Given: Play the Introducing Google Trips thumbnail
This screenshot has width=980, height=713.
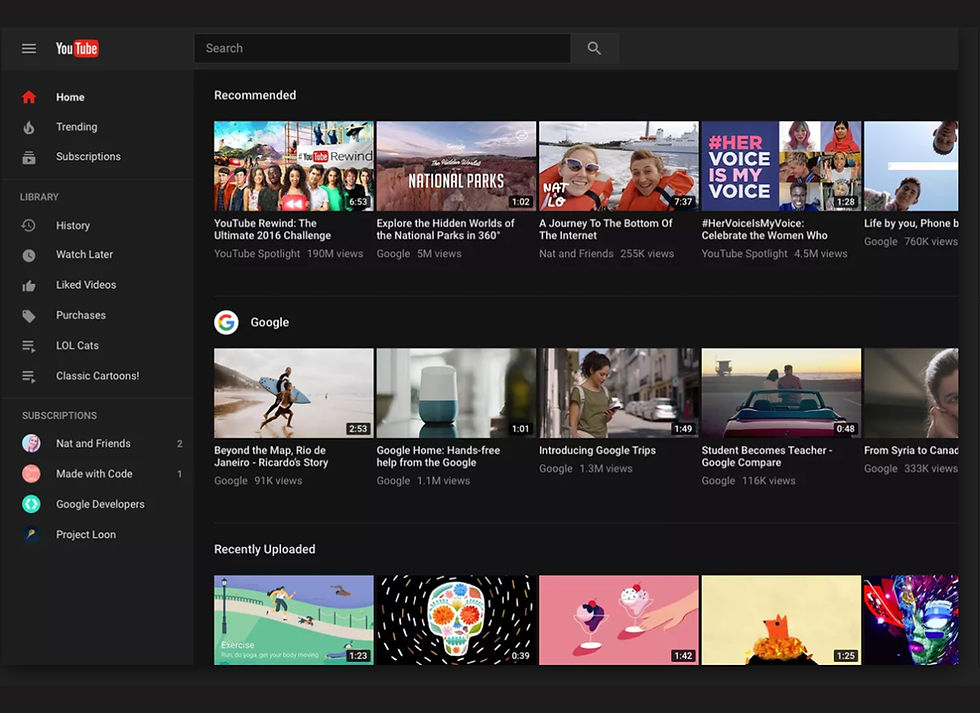Looking at the screenshot, I should click(619, 393).
